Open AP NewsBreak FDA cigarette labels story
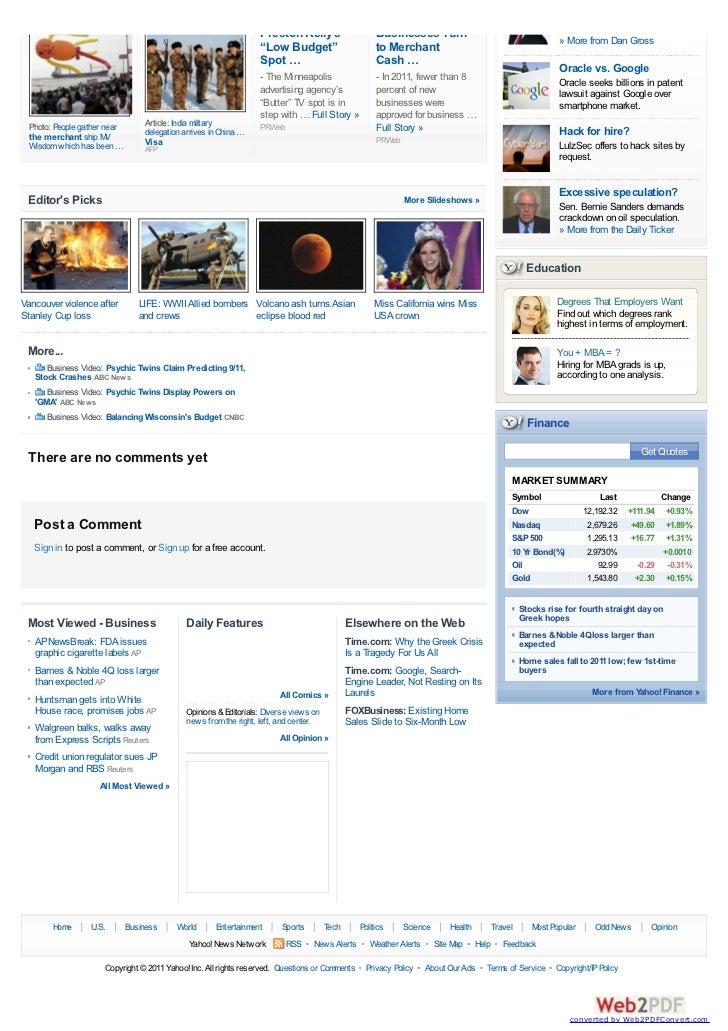The image size is (728, 1031). tap(91, 647)
